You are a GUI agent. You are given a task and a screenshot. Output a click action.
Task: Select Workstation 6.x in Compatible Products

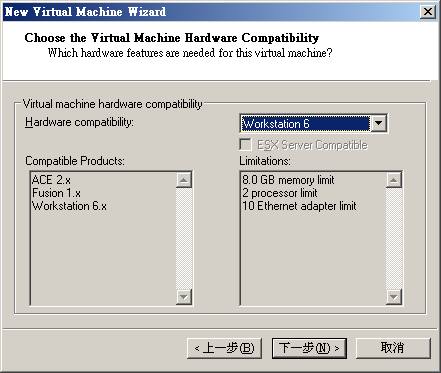(69, 206)
